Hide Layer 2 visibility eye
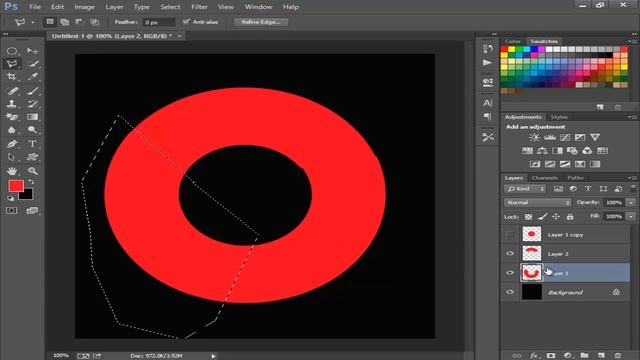 (510, 253)
